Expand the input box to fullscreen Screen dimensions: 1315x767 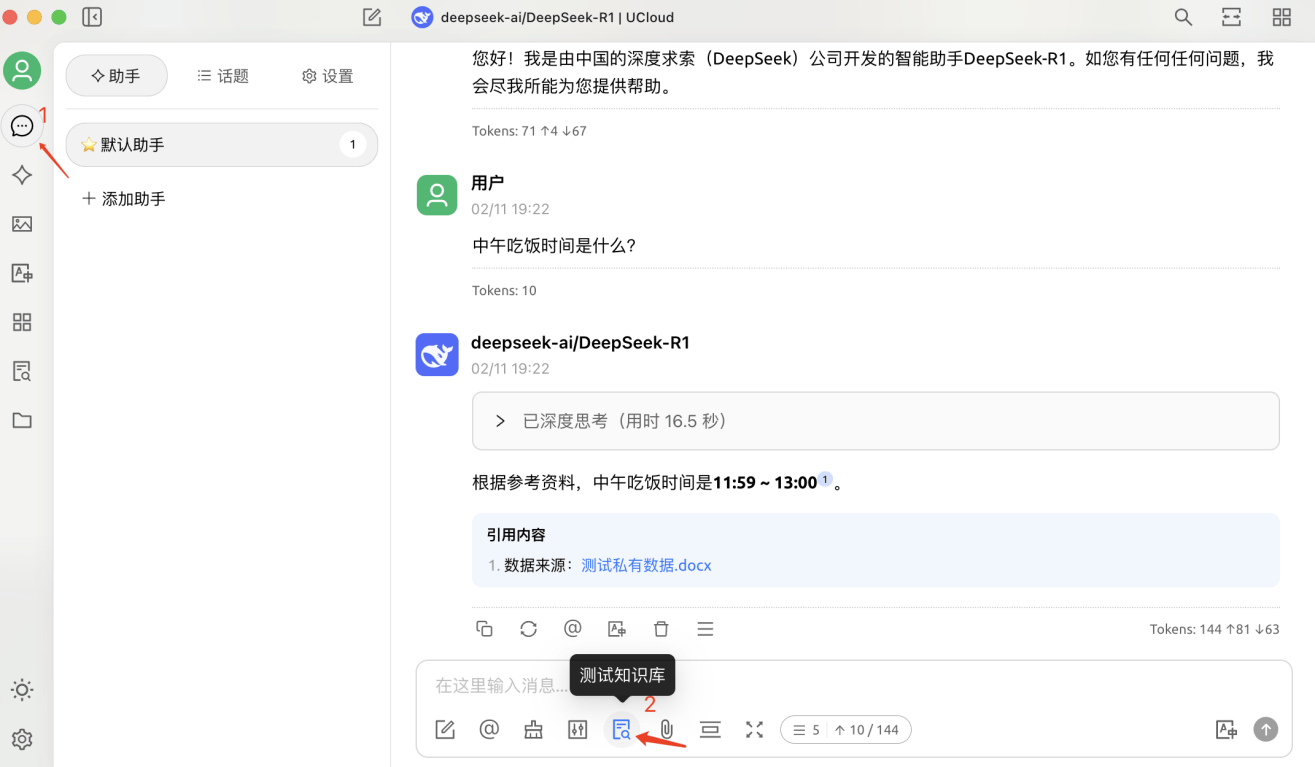(754, 729)
